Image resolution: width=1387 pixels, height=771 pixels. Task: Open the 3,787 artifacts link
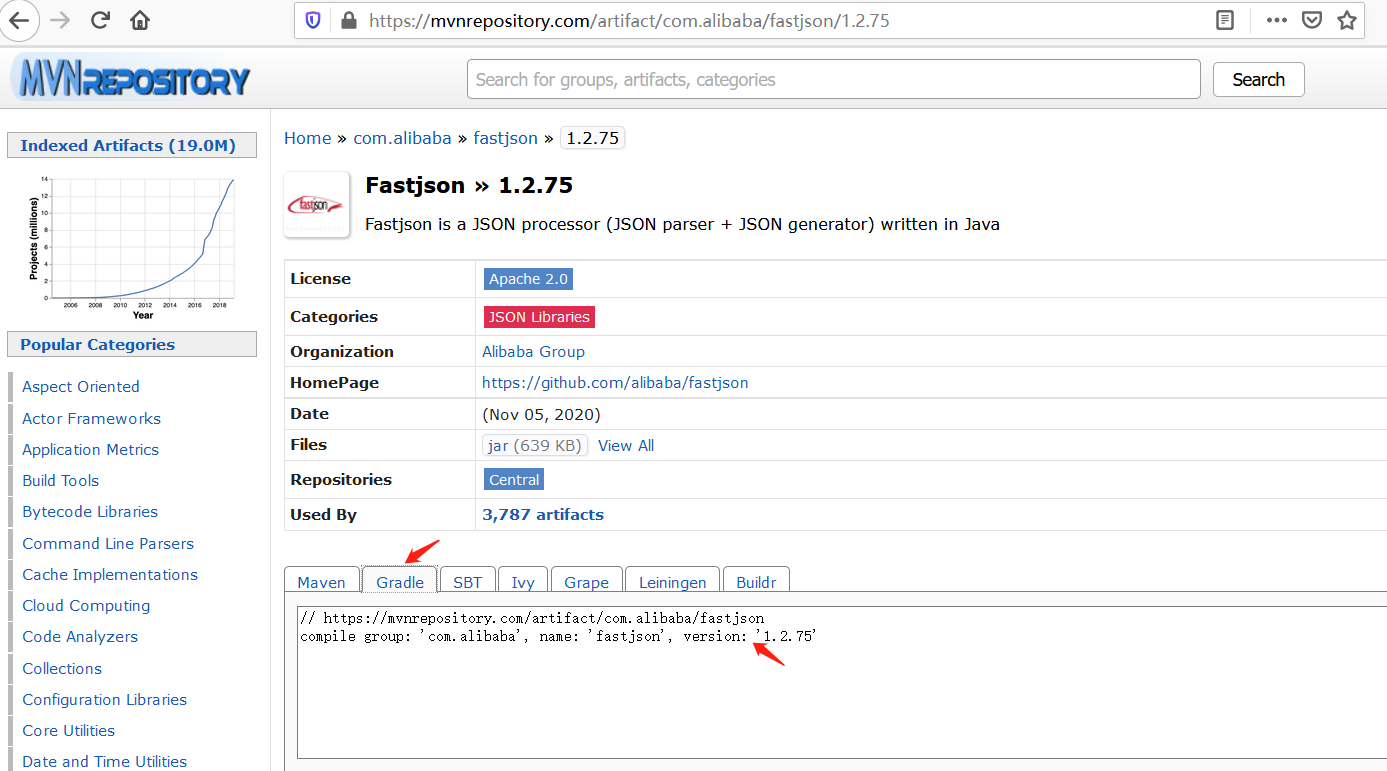543,515
